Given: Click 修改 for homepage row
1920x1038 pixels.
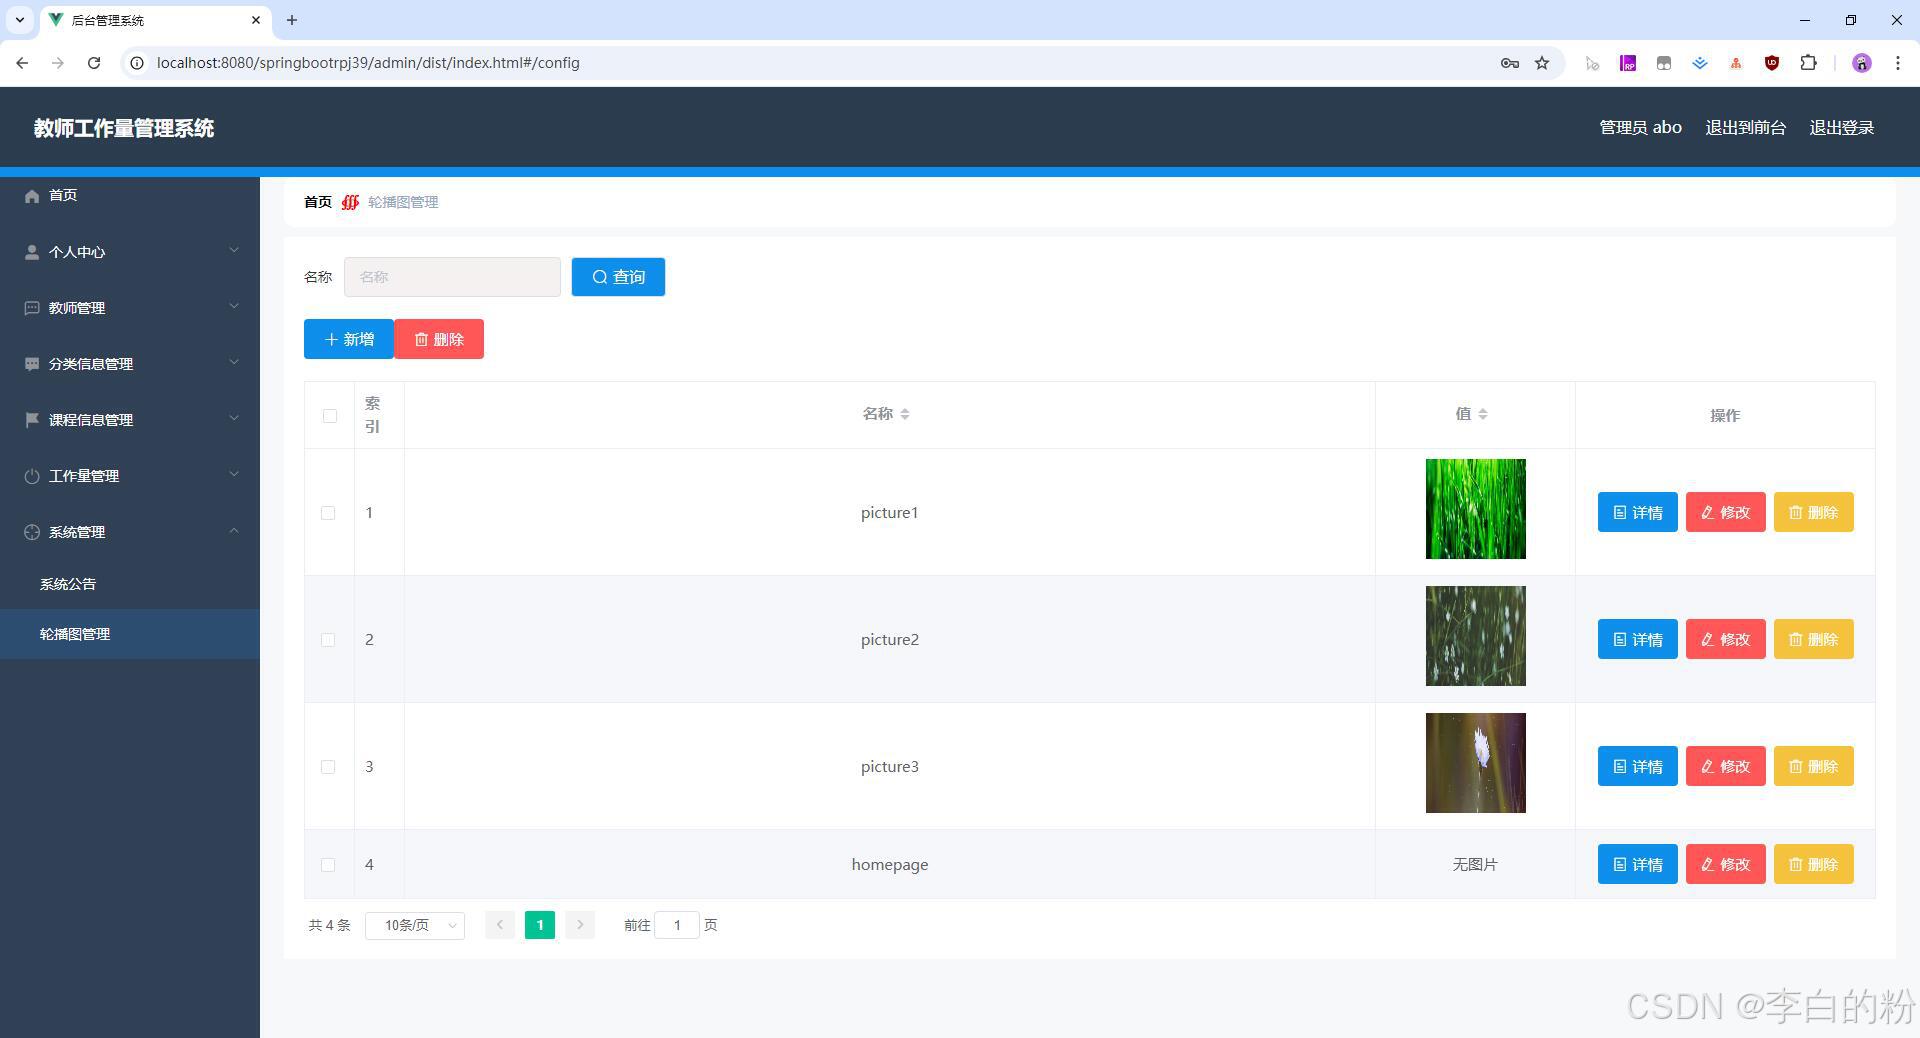Looking at the screenshot, I should pos(1725,864).
